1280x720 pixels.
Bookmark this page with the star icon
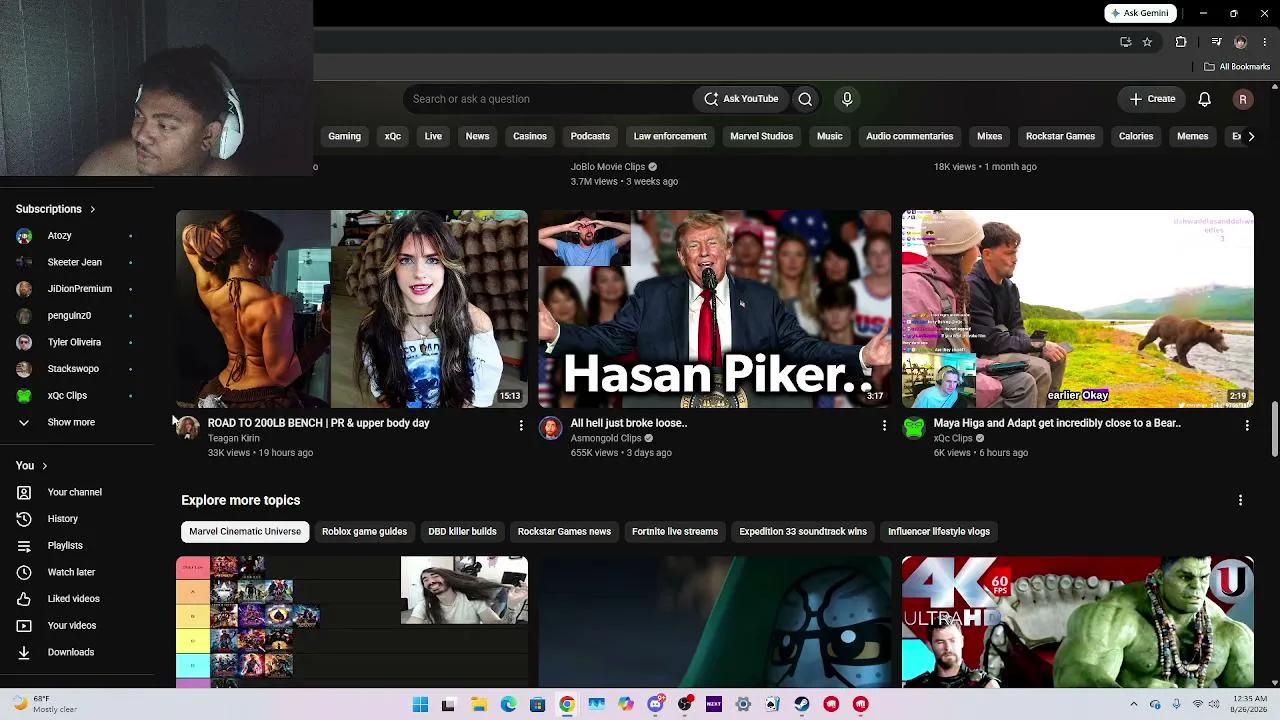click(x=1147, y=42)
